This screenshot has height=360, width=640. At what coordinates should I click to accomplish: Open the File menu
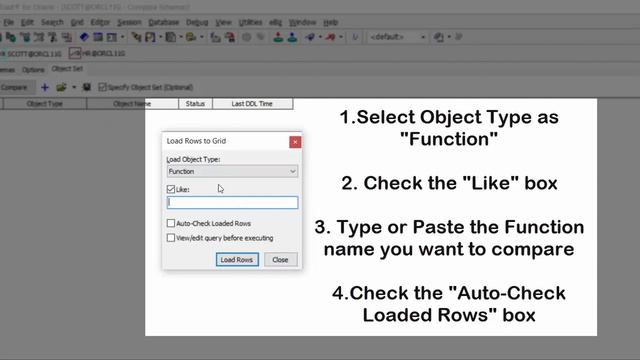tap(9, 22)
